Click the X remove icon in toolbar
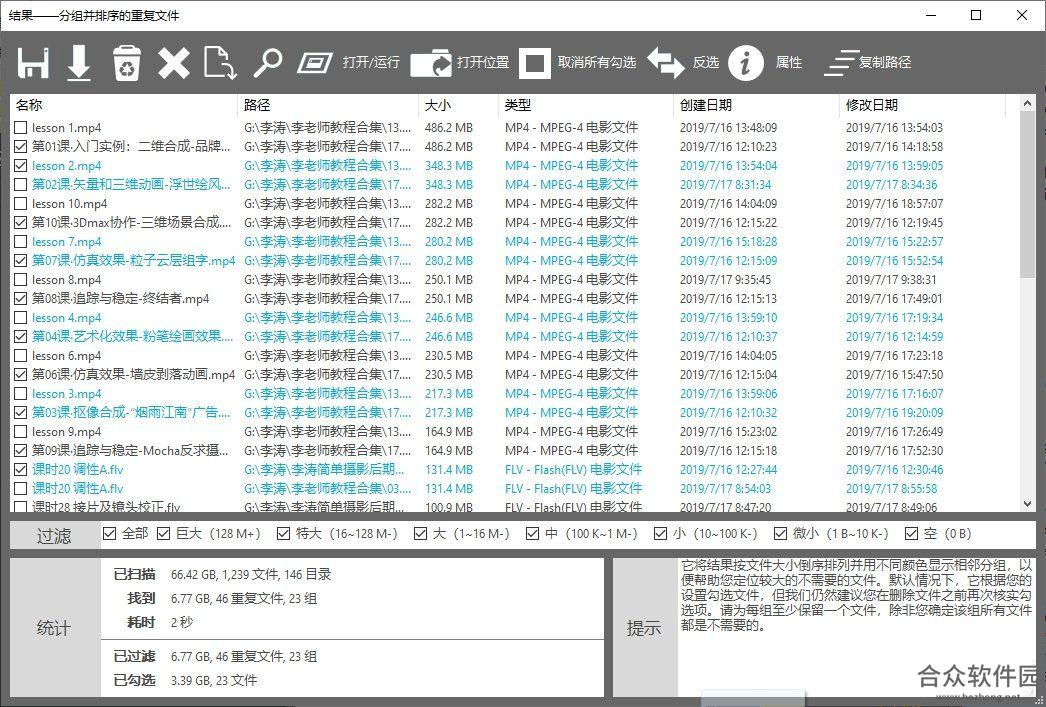The height and width of the screenshot is (707, 1046). click(173, 63)
